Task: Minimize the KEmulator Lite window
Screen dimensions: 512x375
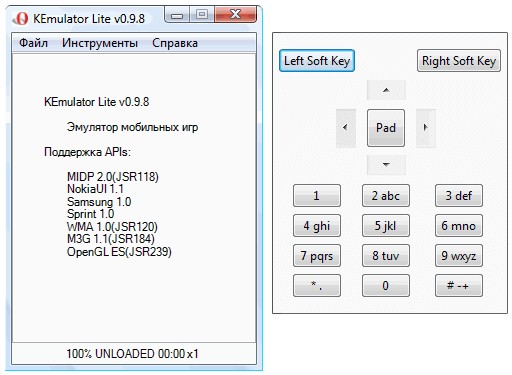Action: click(177, 15)
